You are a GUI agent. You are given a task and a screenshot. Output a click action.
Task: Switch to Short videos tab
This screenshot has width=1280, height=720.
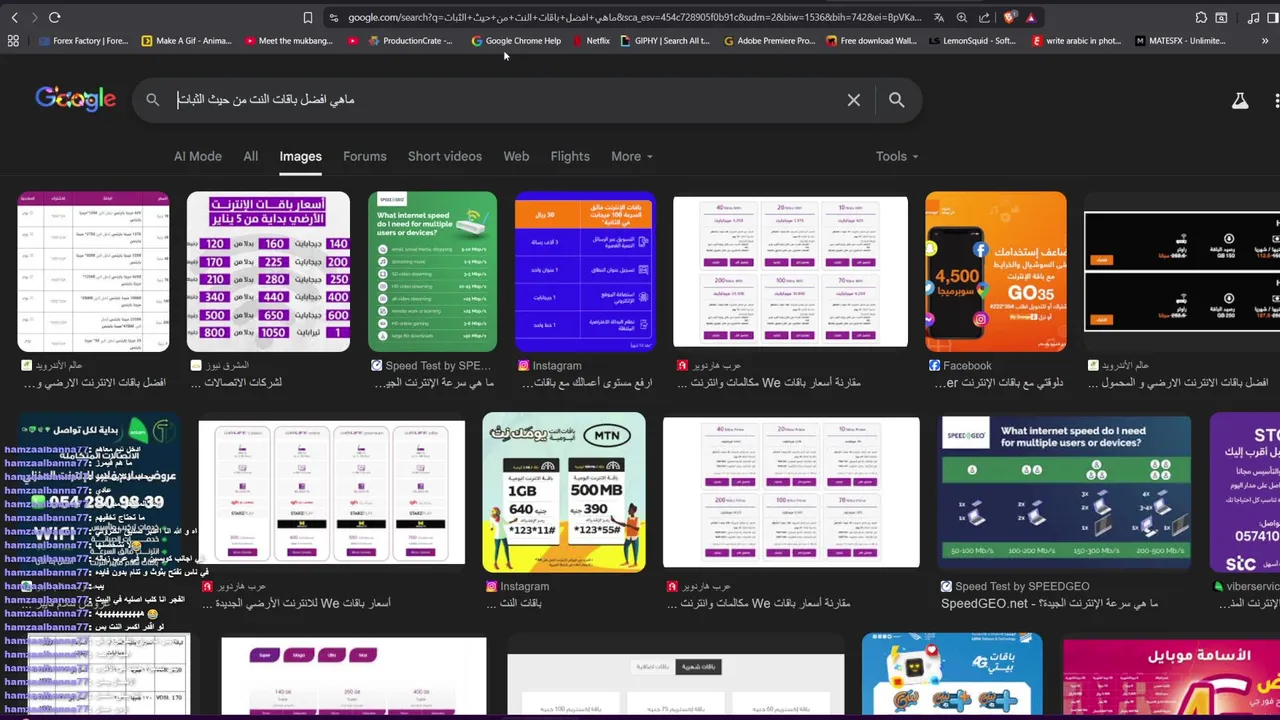coord(444,156)
